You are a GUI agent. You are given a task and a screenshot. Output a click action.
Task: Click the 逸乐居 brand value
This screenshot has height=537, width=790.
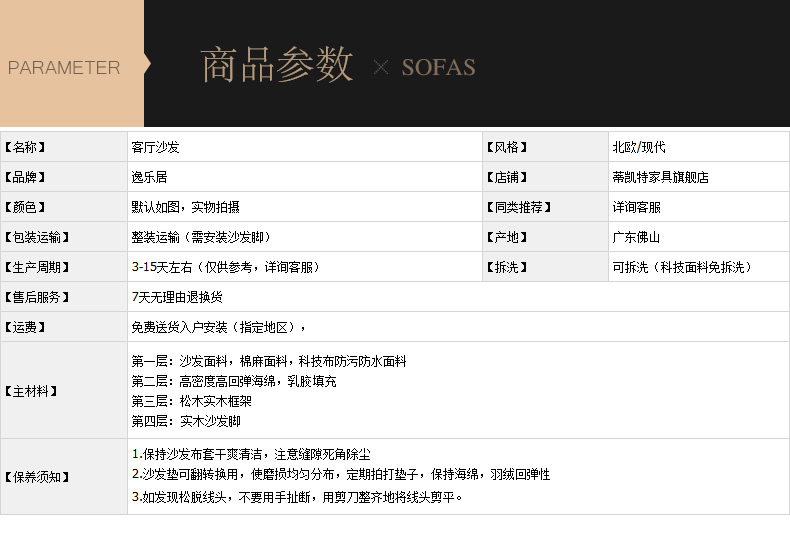[149, 177]
